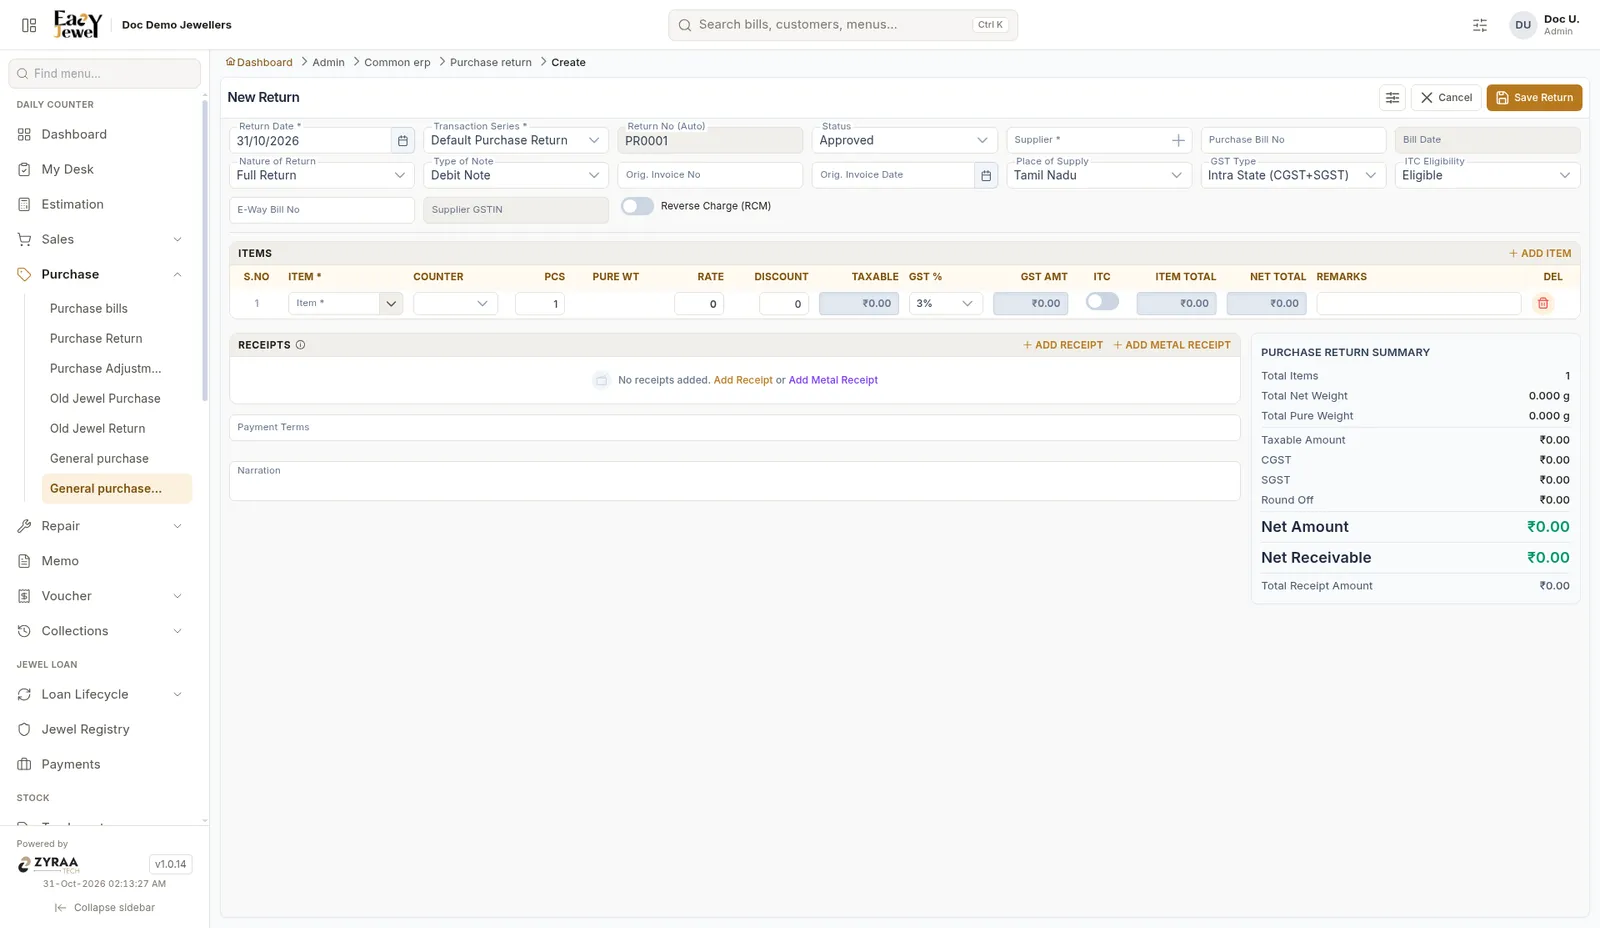Open Dashboard from sidebar

point(104,134)
